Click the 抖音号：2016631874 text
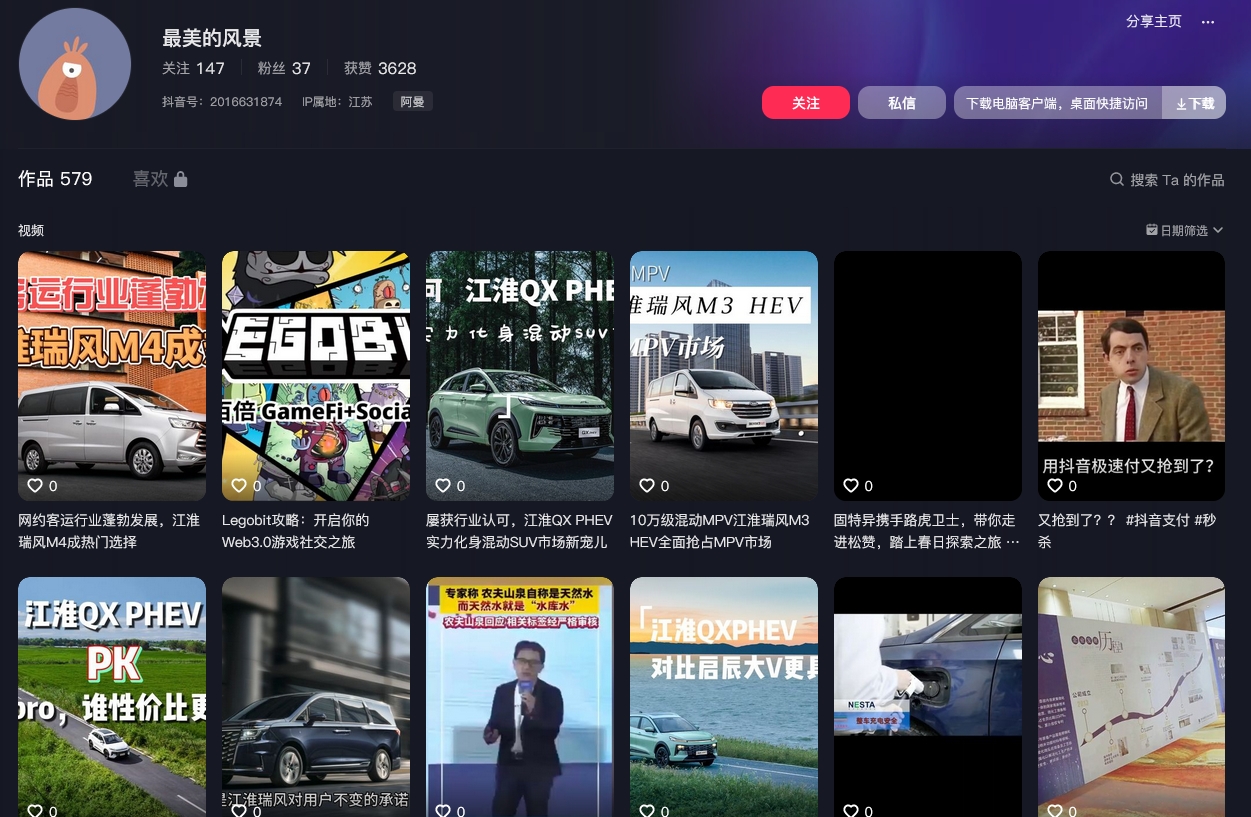The height and width of the screenshot is (817, 1251). pos(222,102)
